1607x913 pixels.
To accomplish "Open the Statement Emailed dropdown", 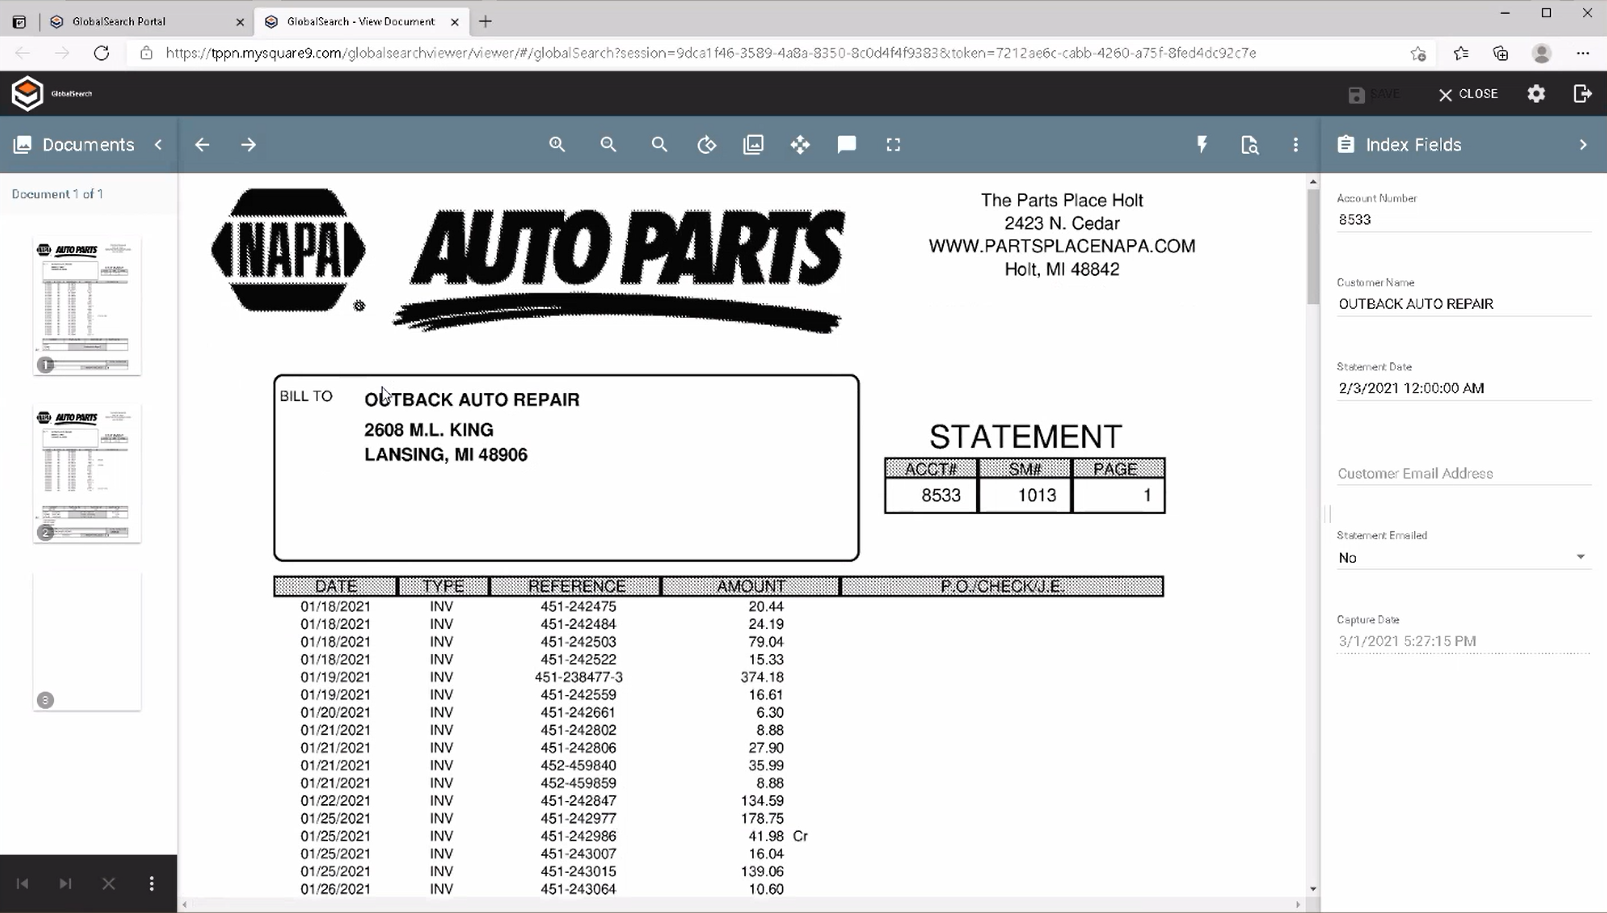I will (1463, 558).
